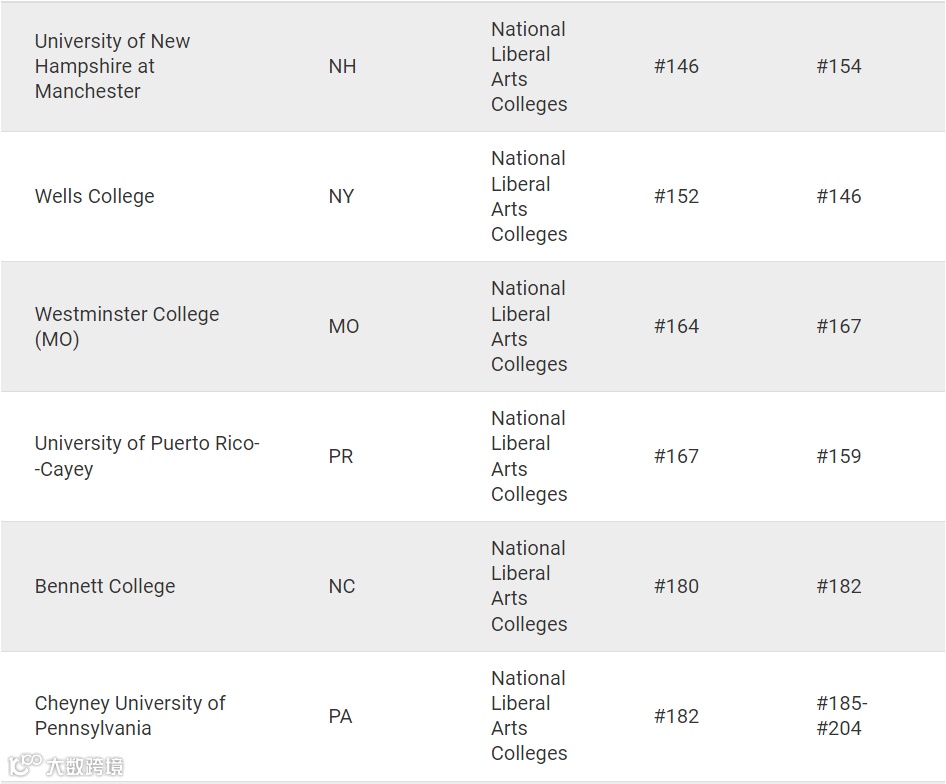The height and width of the screenshot is (784, 946).
Task: Click the #159 rank value
Action: 838,456
